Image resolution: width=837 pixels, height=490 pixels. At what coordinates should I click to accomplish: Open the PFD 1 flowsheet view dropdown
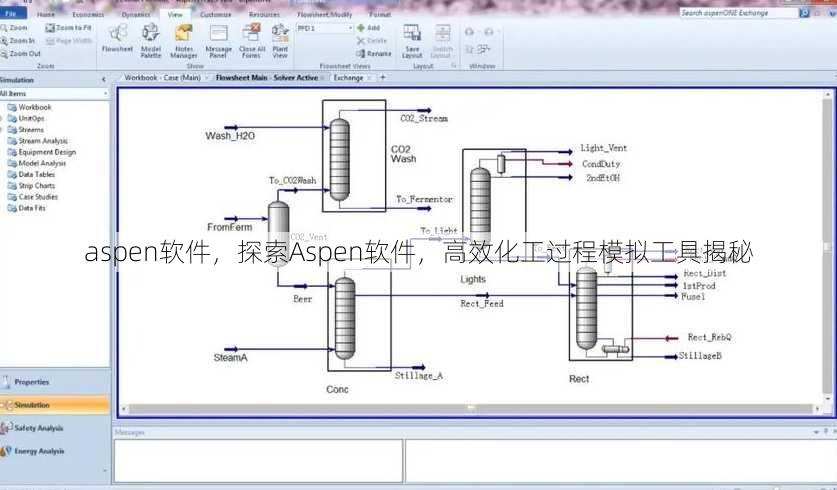point(350,28)
